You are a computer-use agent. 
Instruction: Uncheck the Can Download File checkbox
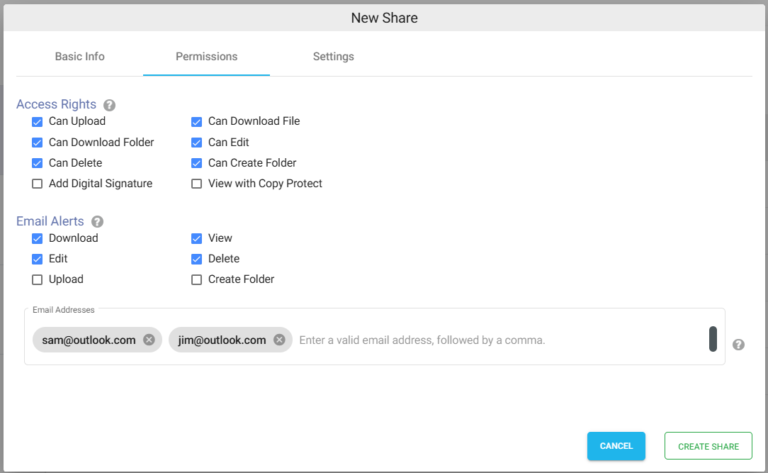[x=196, y=122]
